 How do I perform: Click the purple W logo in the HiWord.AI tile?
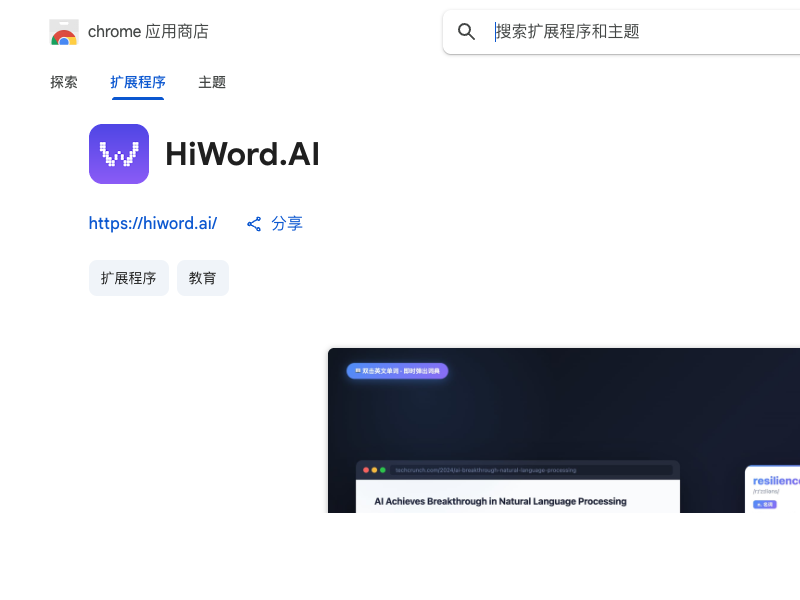coord(119,154)
